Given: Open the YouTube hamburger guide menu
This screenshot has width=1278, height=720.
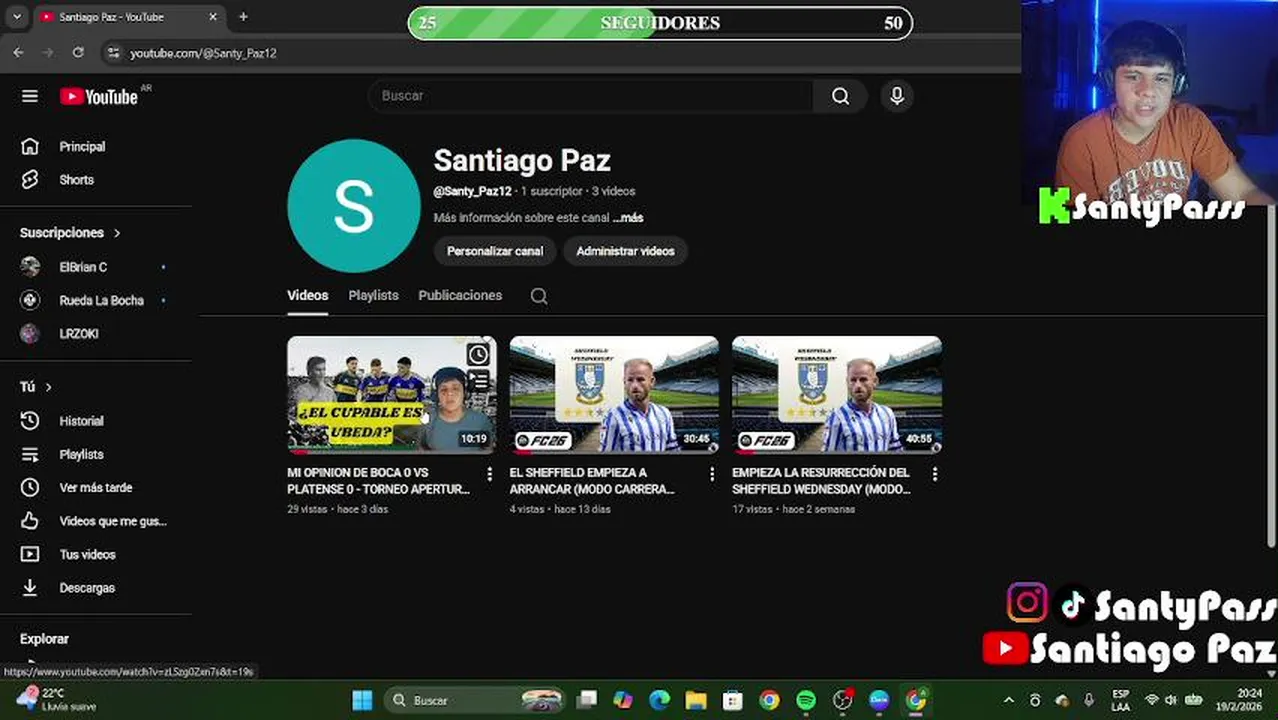Looking at the screenshot, I should pyautogui.click(x=30, y=96).
